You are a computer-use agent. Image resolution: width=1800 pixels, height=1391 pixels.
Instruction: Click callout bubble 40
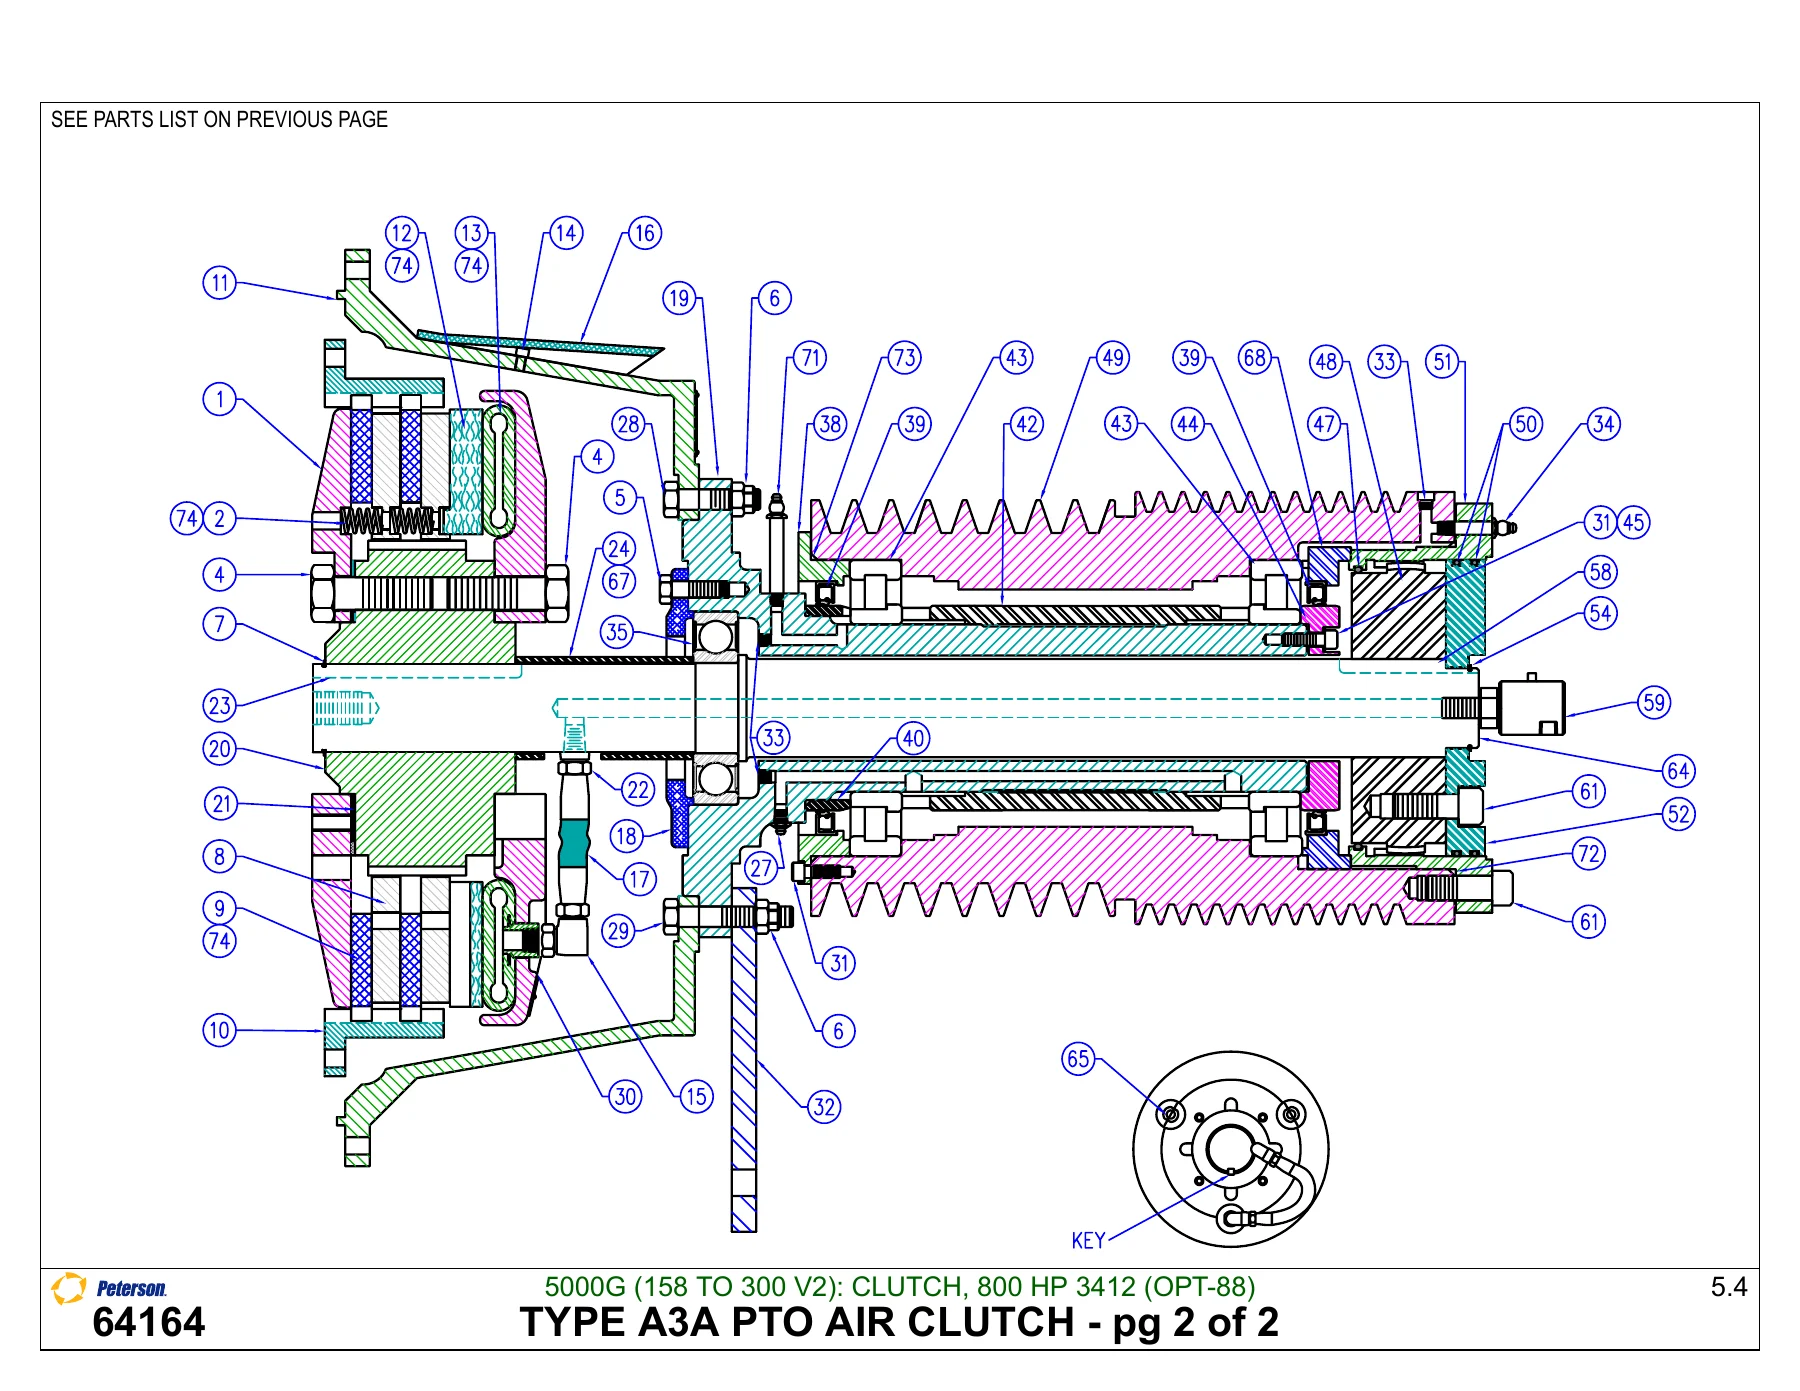[913, 739]
